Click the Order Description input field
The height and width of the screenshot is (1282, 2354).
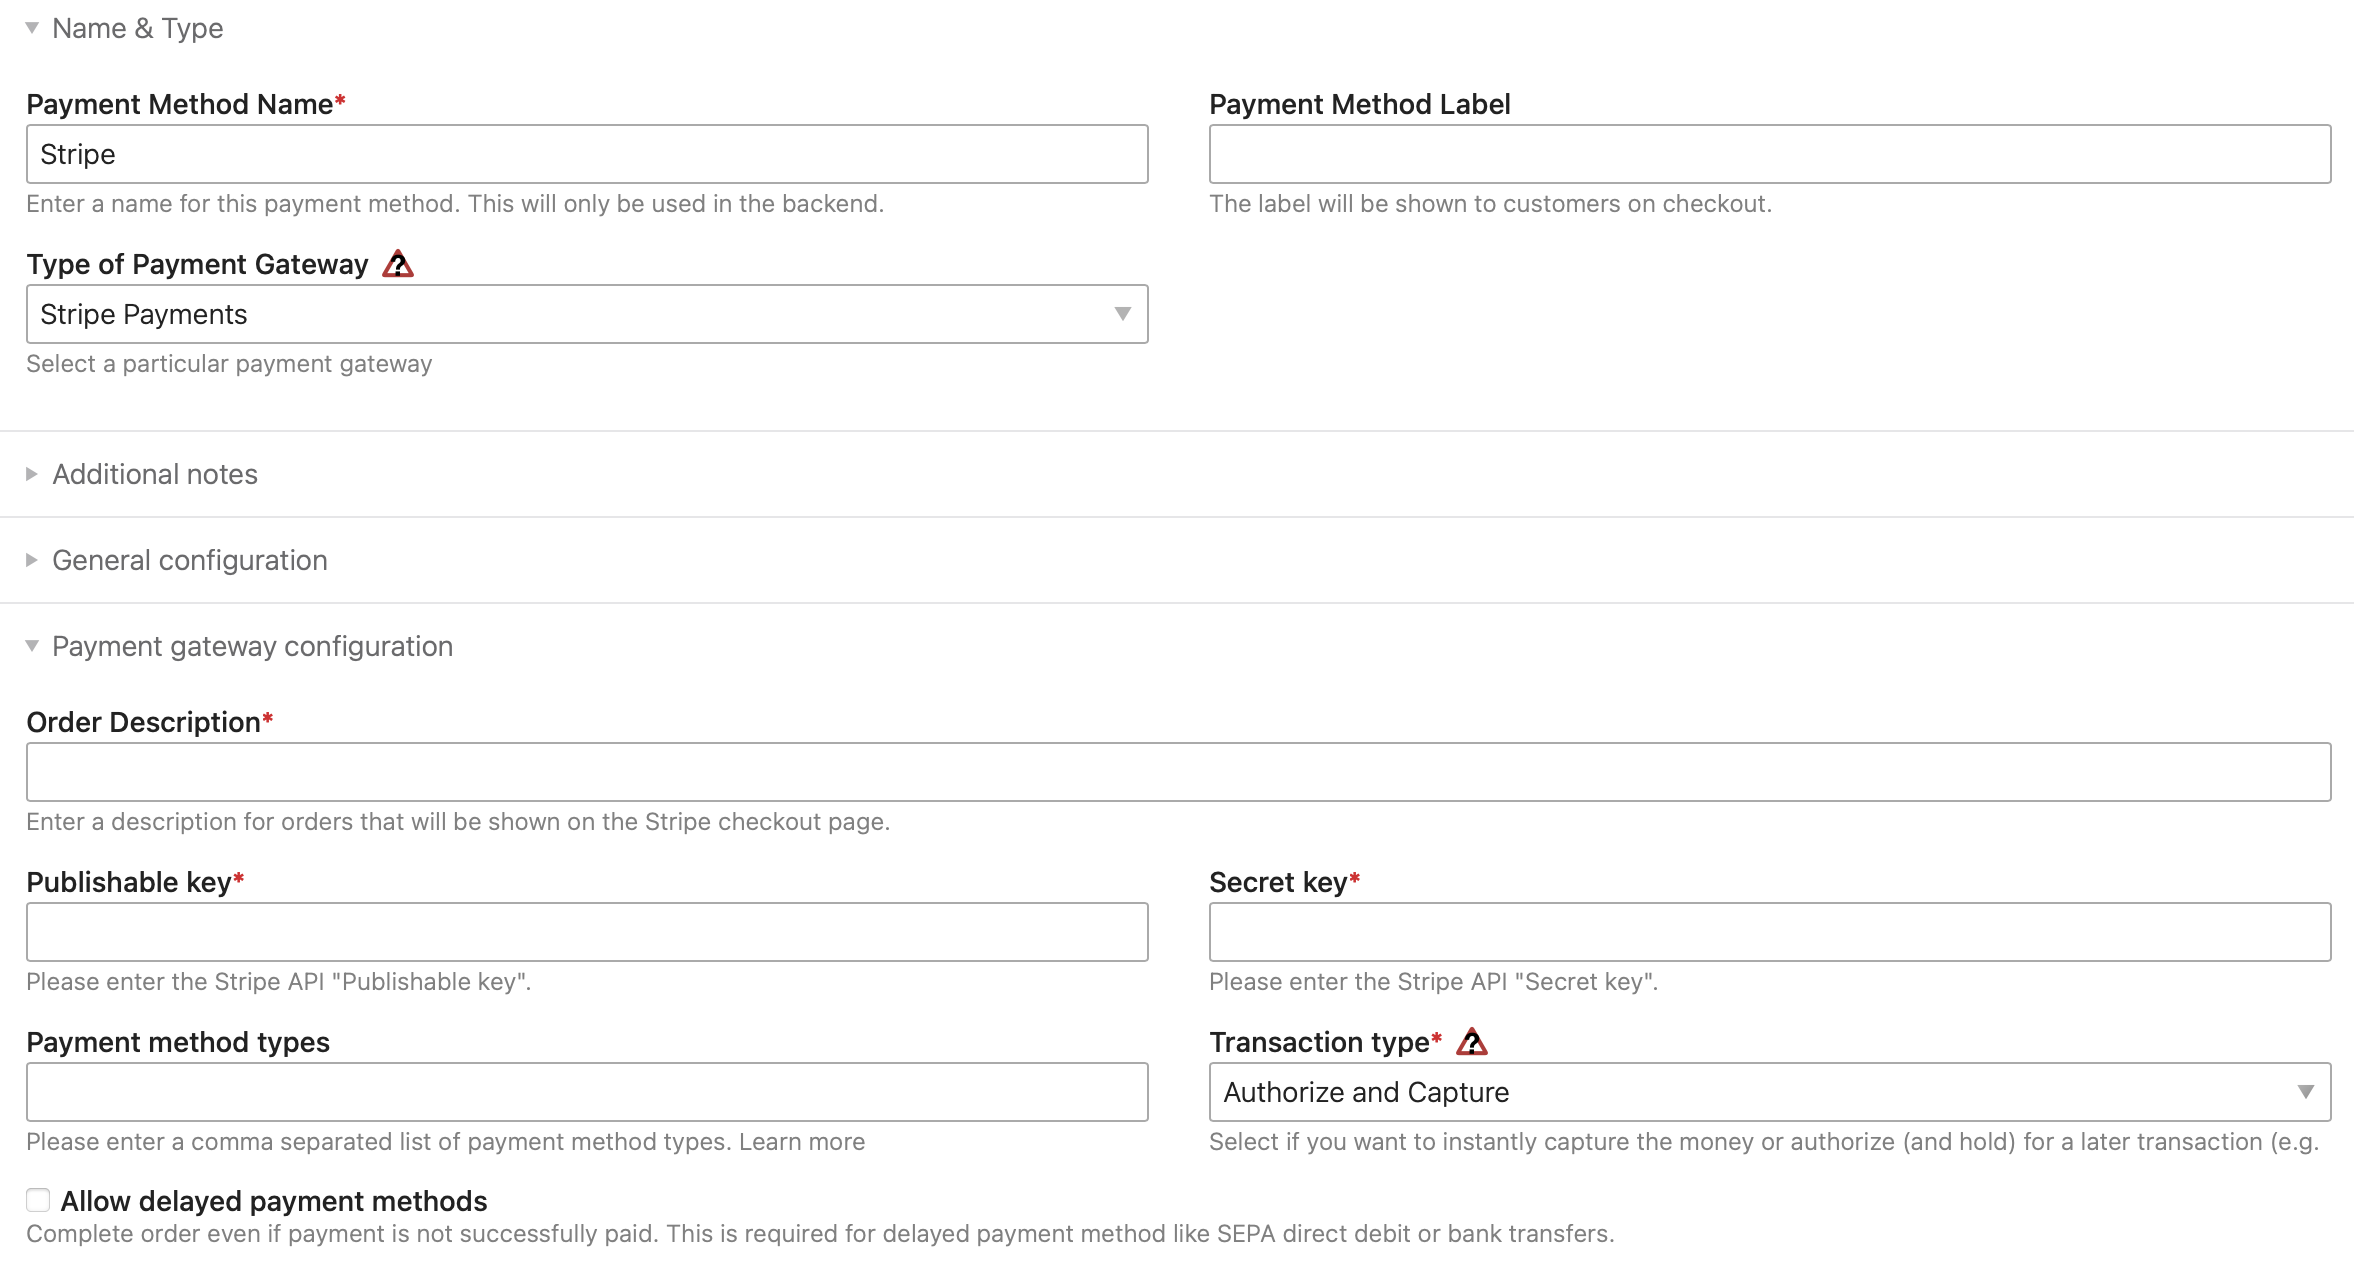coord(1178,772)
